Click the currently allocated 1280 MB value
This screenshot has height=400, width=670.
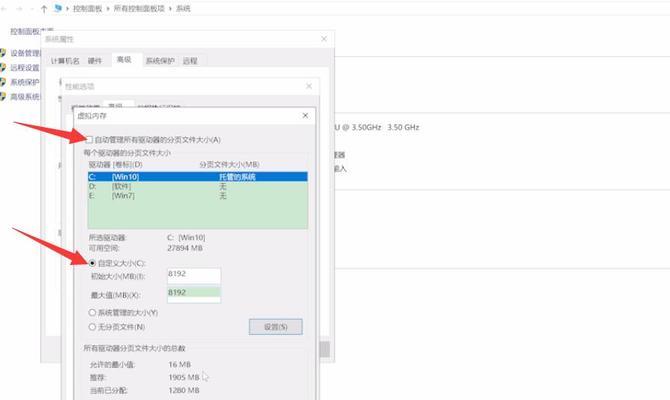(184, 390)
